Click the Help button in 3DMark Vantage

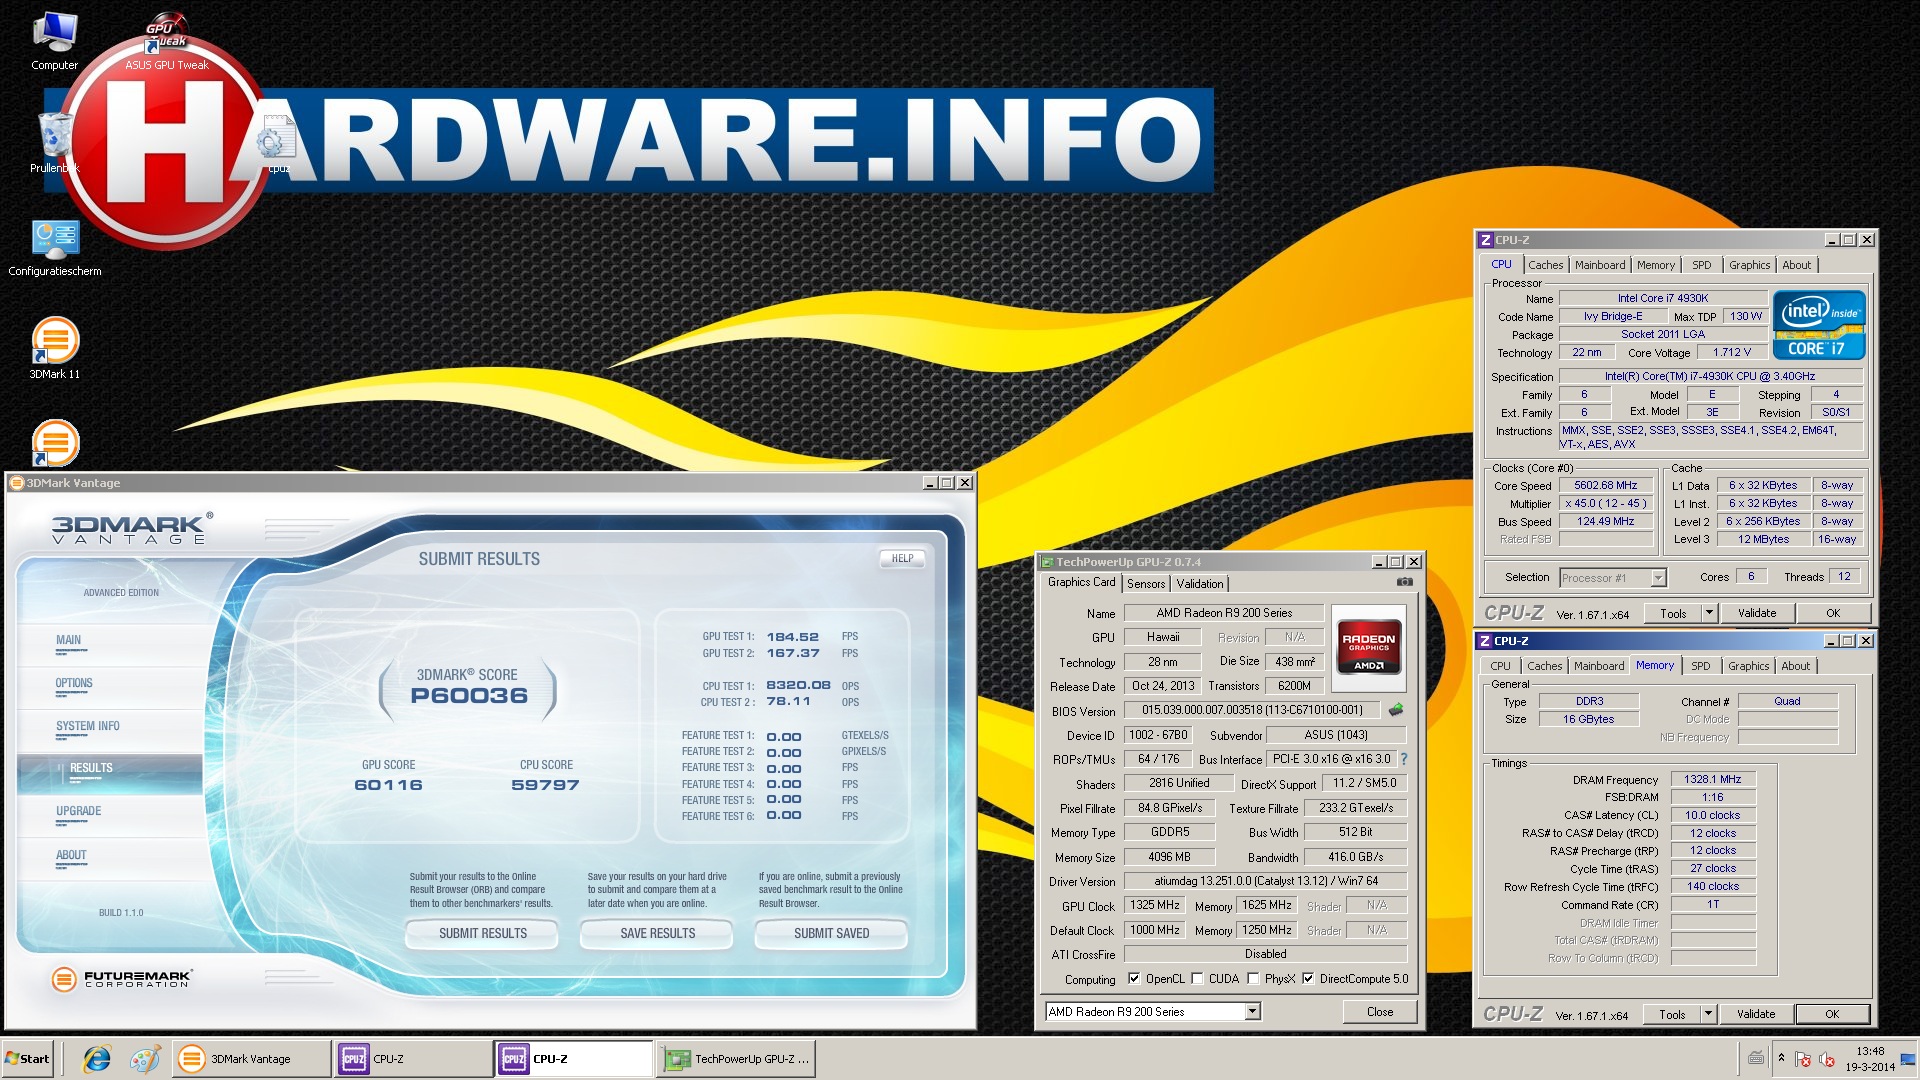pos(902,558)
